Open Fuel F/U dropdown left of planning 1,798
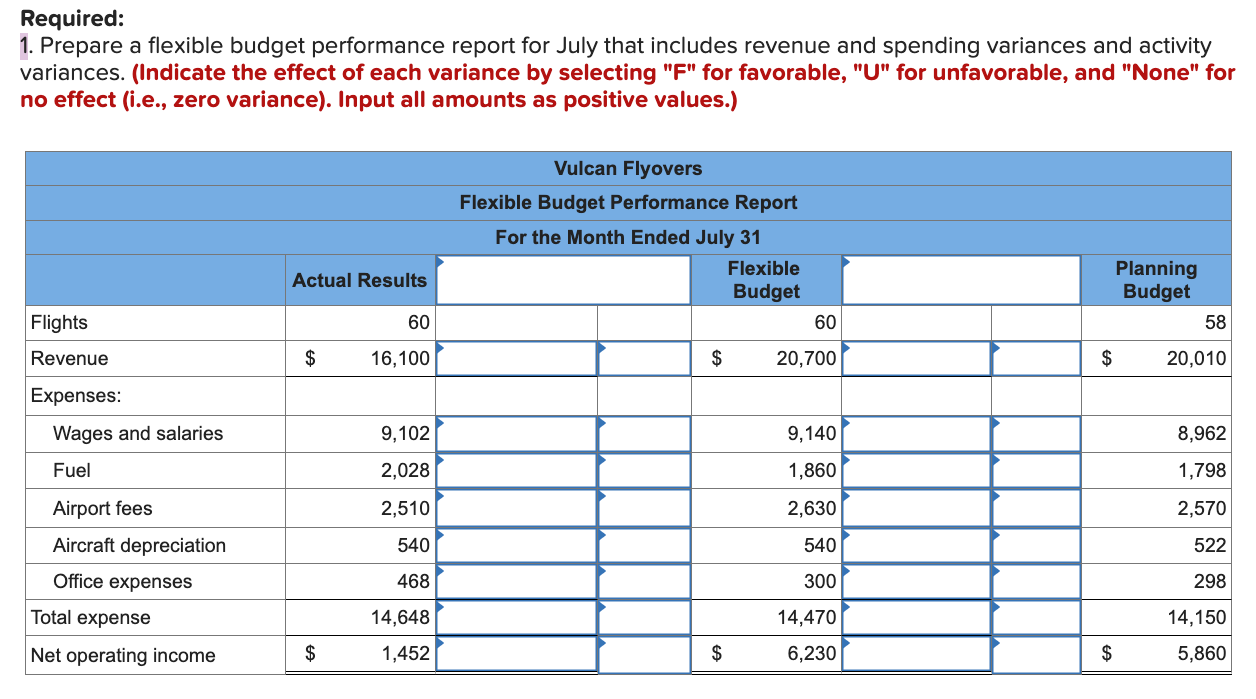The width and height of the screenshot is (1256, 699). pos(1036,470)
